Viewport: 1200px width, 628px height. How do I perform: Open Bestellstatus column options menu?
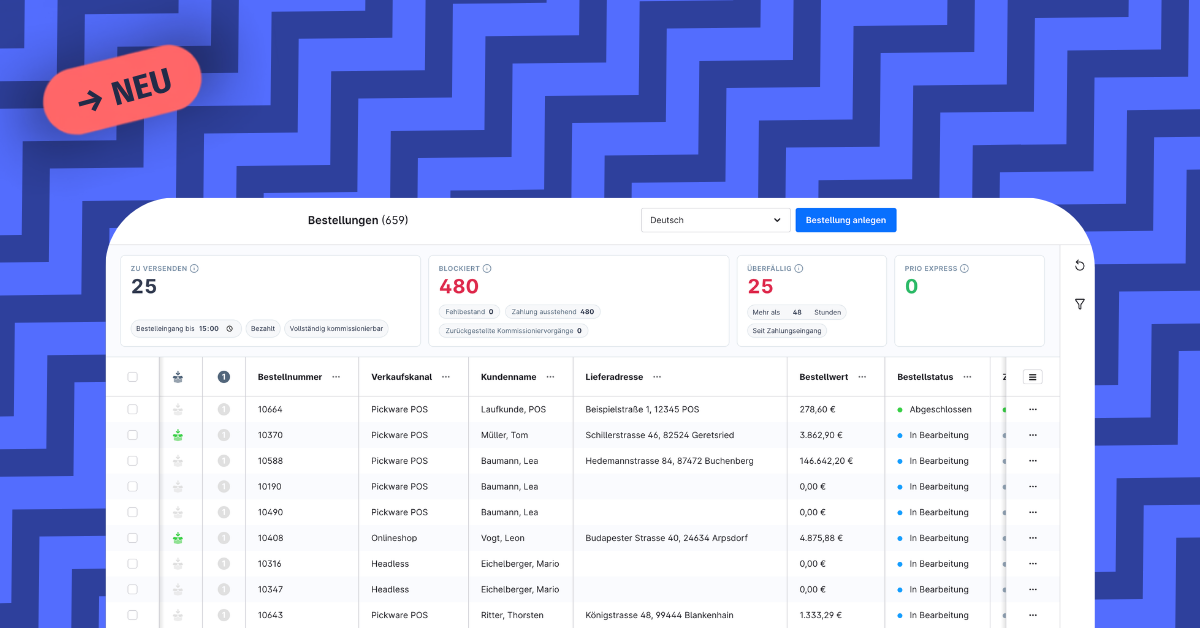[x=967, y=377]
